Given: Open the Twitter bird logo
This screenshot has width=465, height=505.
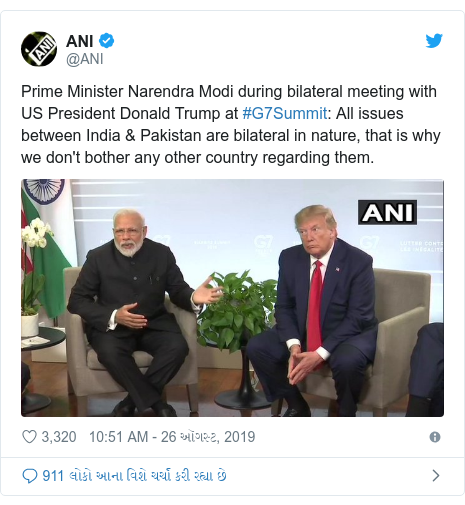Looking at the screenshot, I should [x=434, y=41].
